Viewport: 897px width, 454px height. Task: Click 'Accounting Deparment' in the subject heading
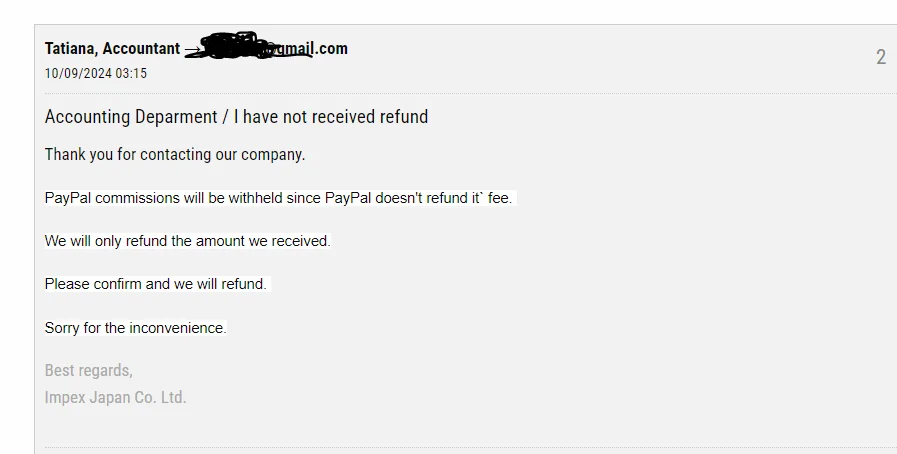point(131,117)
